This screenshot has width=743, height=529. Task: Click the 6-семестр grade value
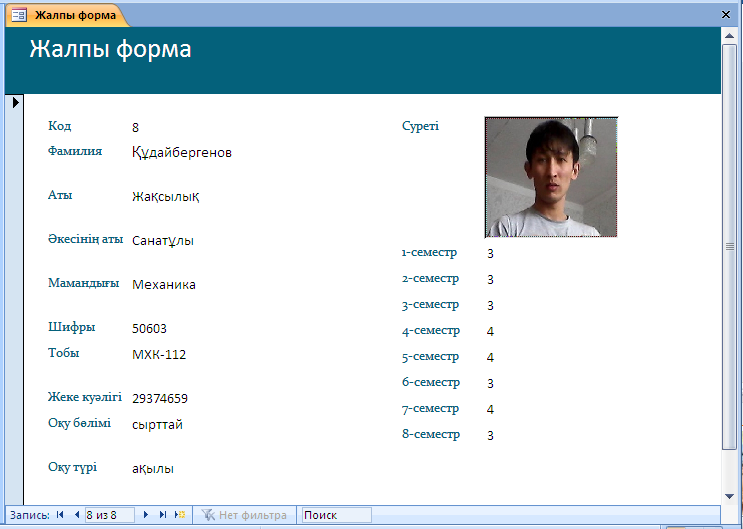pyautogui.click(x=490, y=383)
